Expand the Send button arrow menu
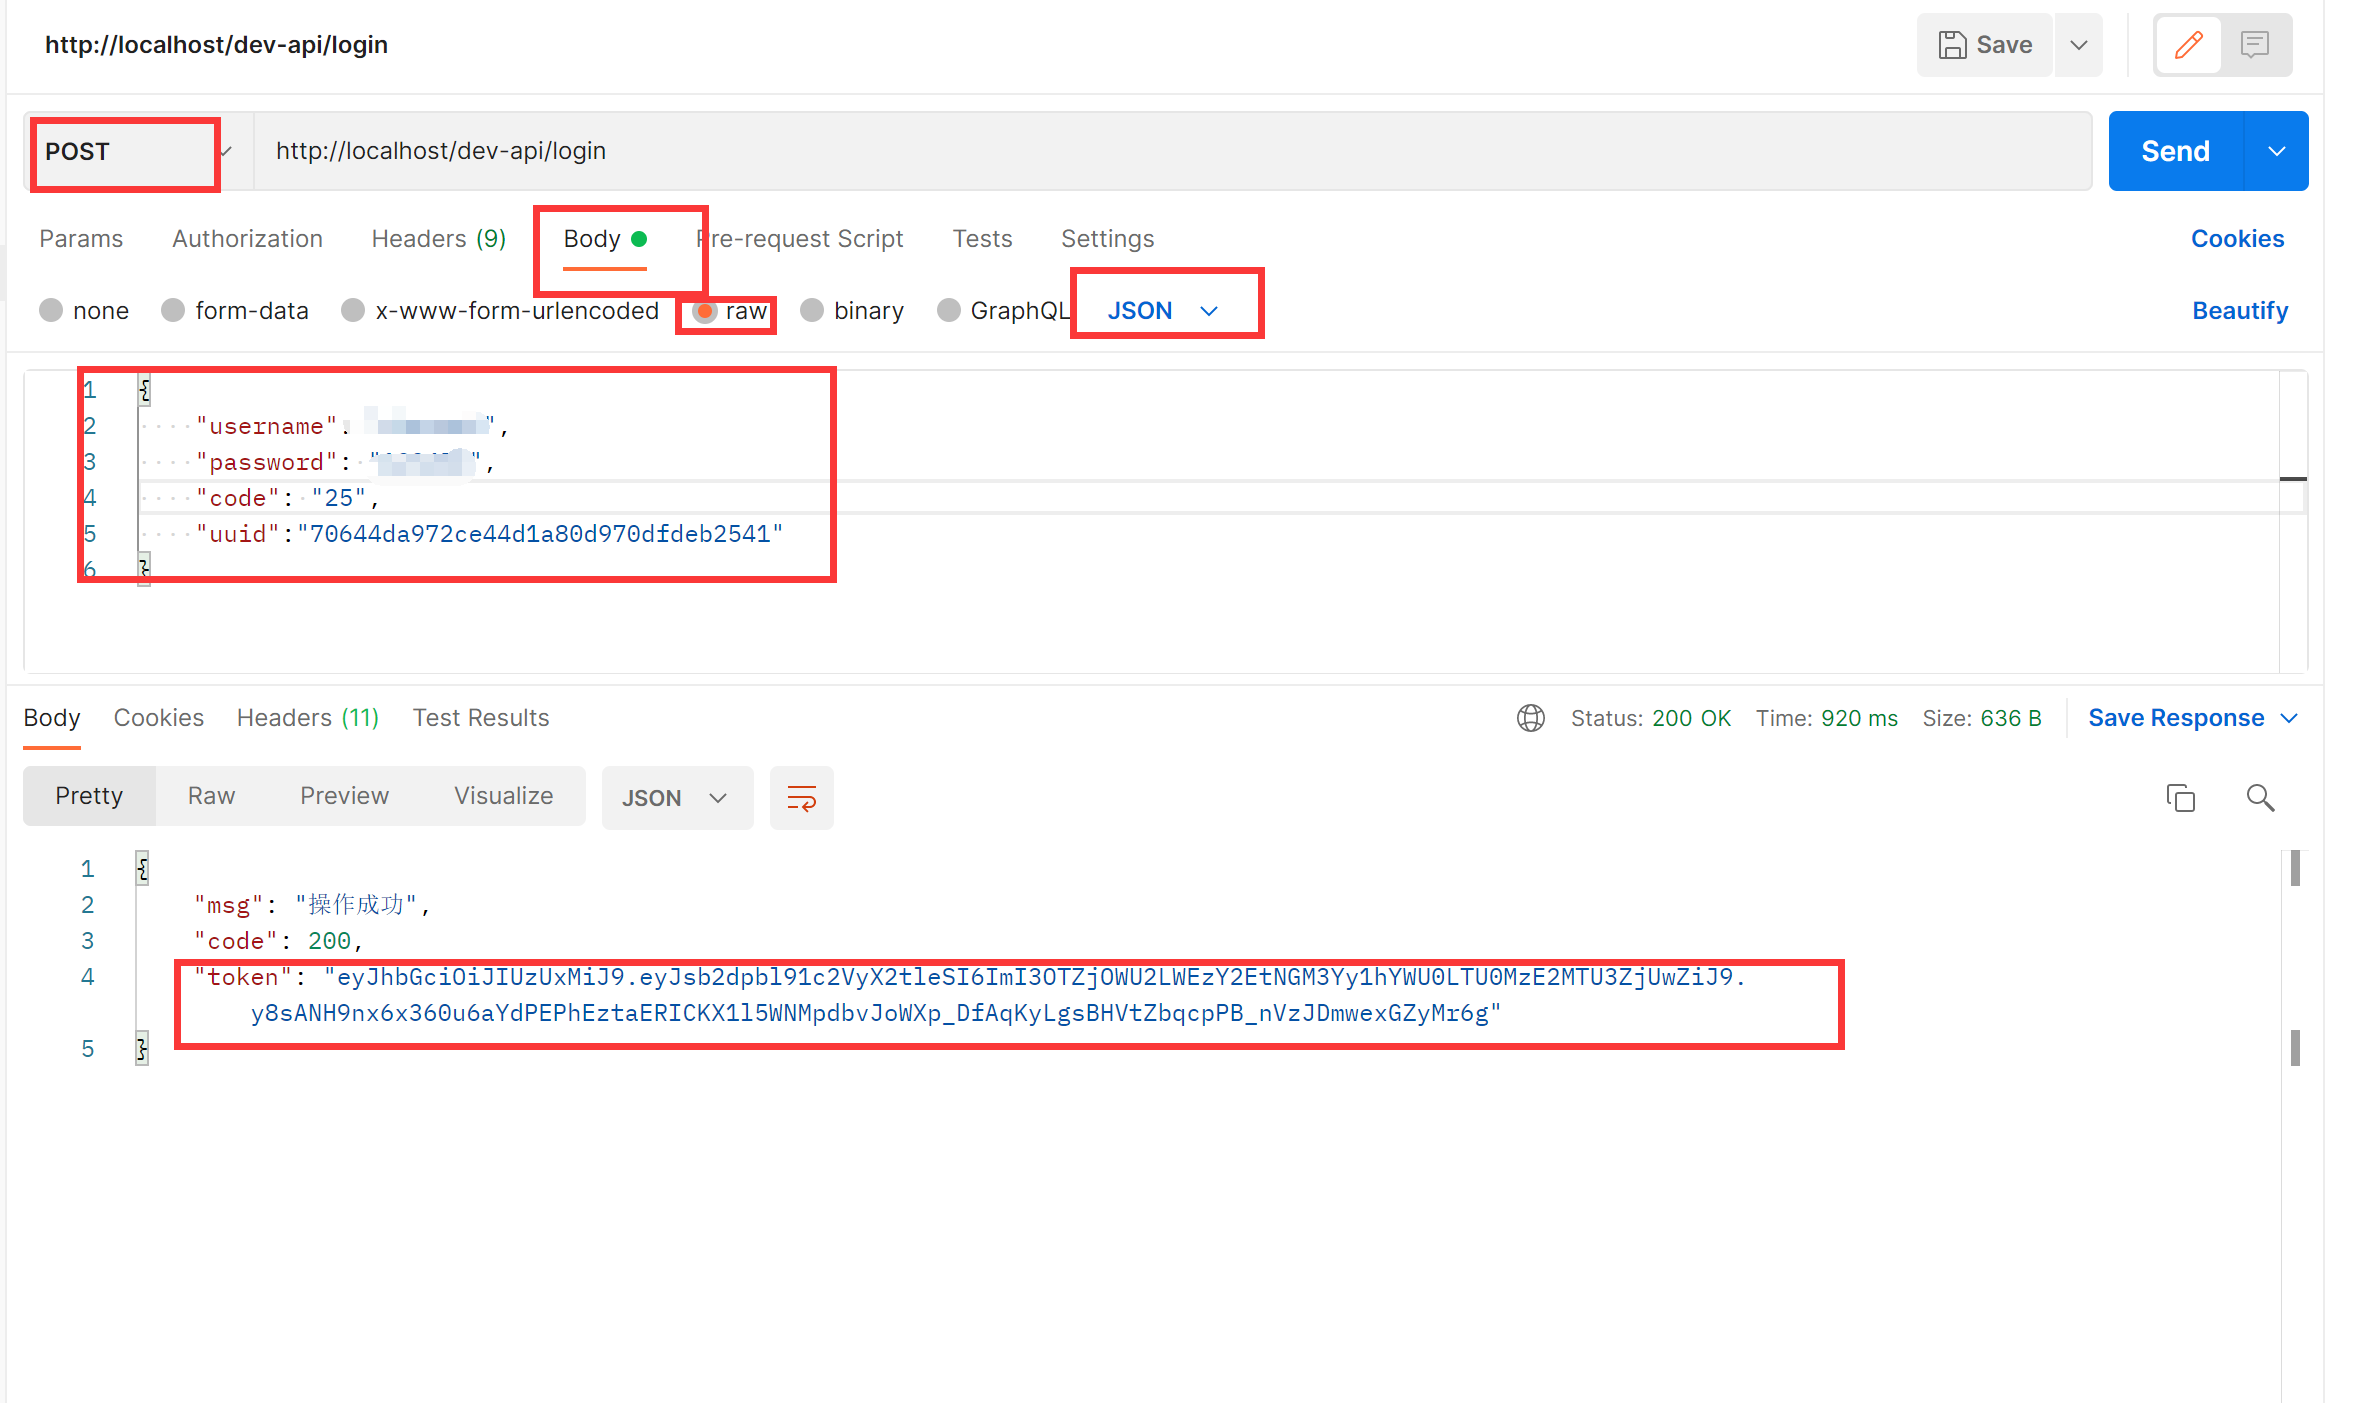This screenshot has height=1403, width=2357. point(2276,152)
